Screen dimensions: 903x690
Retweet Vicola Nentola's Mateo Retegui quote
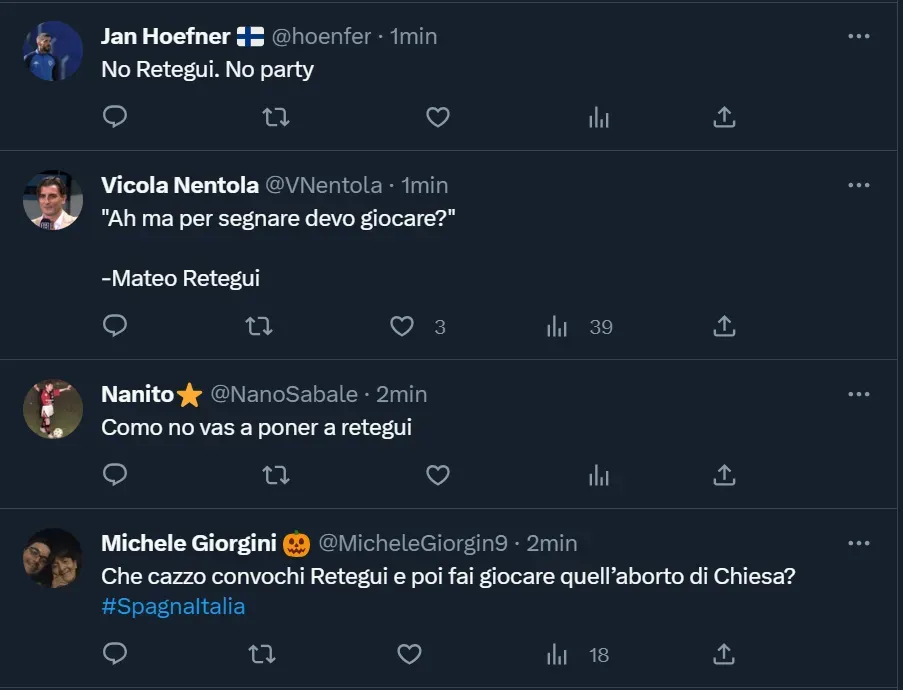259,326
